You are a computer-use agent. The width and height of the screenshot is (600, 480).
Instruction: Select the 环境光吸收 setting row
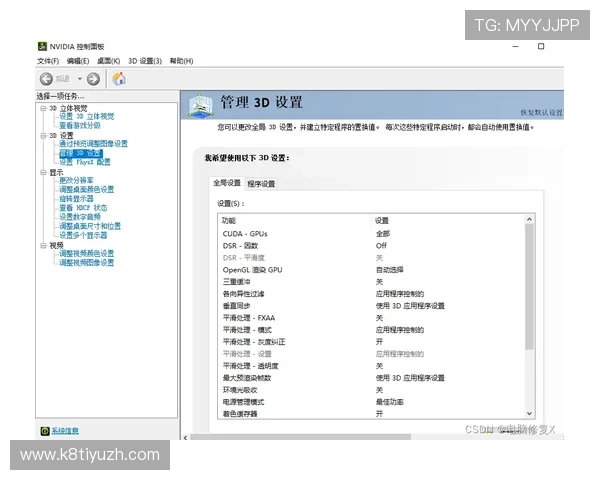point(371,390)
